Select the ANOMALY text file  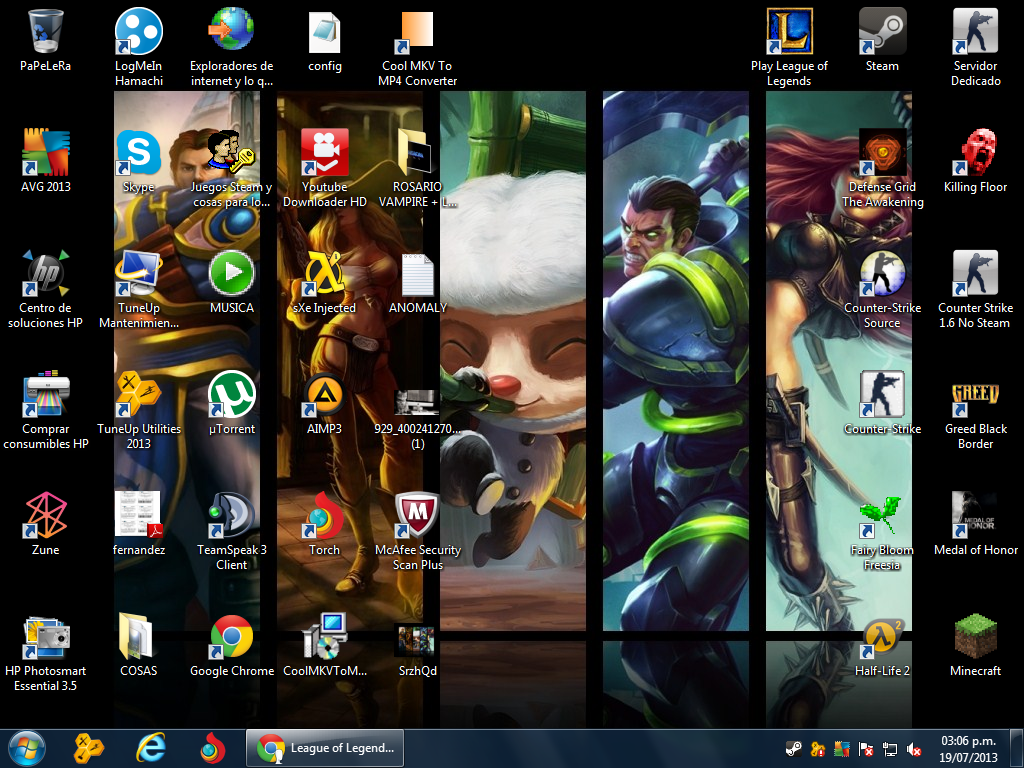[417, 274]
